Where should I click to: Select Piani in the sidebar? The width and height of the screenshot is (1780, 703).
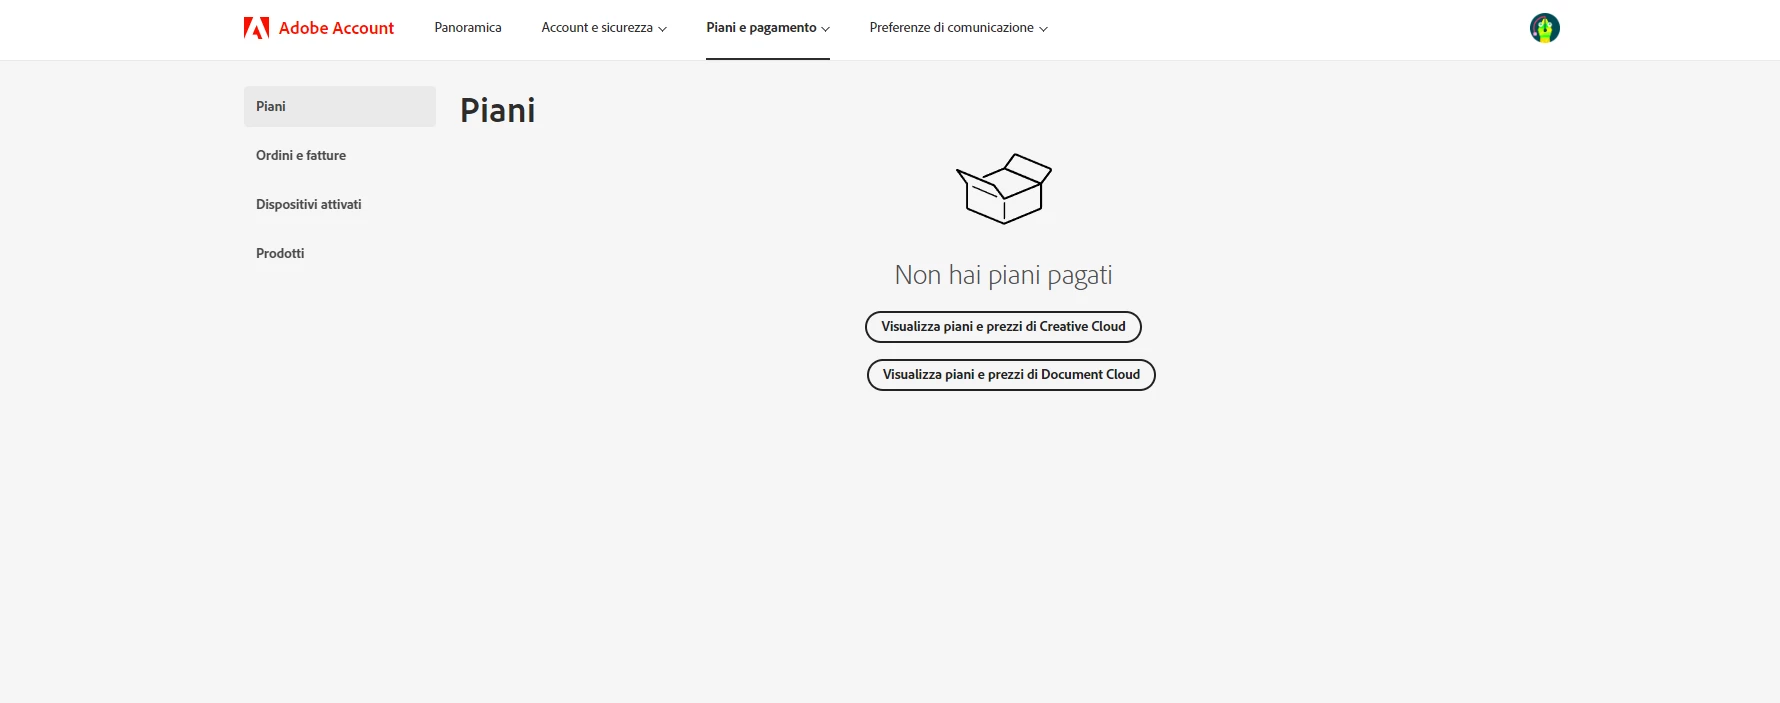click(x=340, y=106)
